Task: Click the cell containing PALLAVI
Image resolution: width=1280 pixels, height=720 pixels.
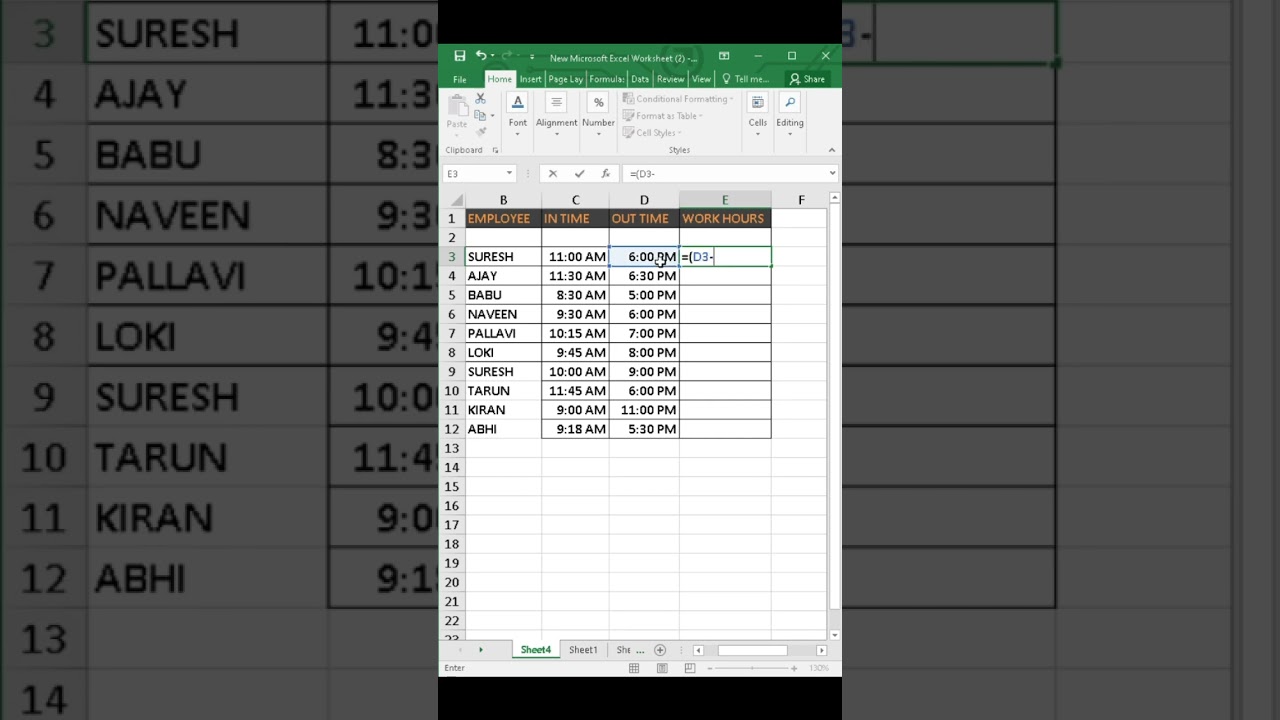Action: coord(503,333)
